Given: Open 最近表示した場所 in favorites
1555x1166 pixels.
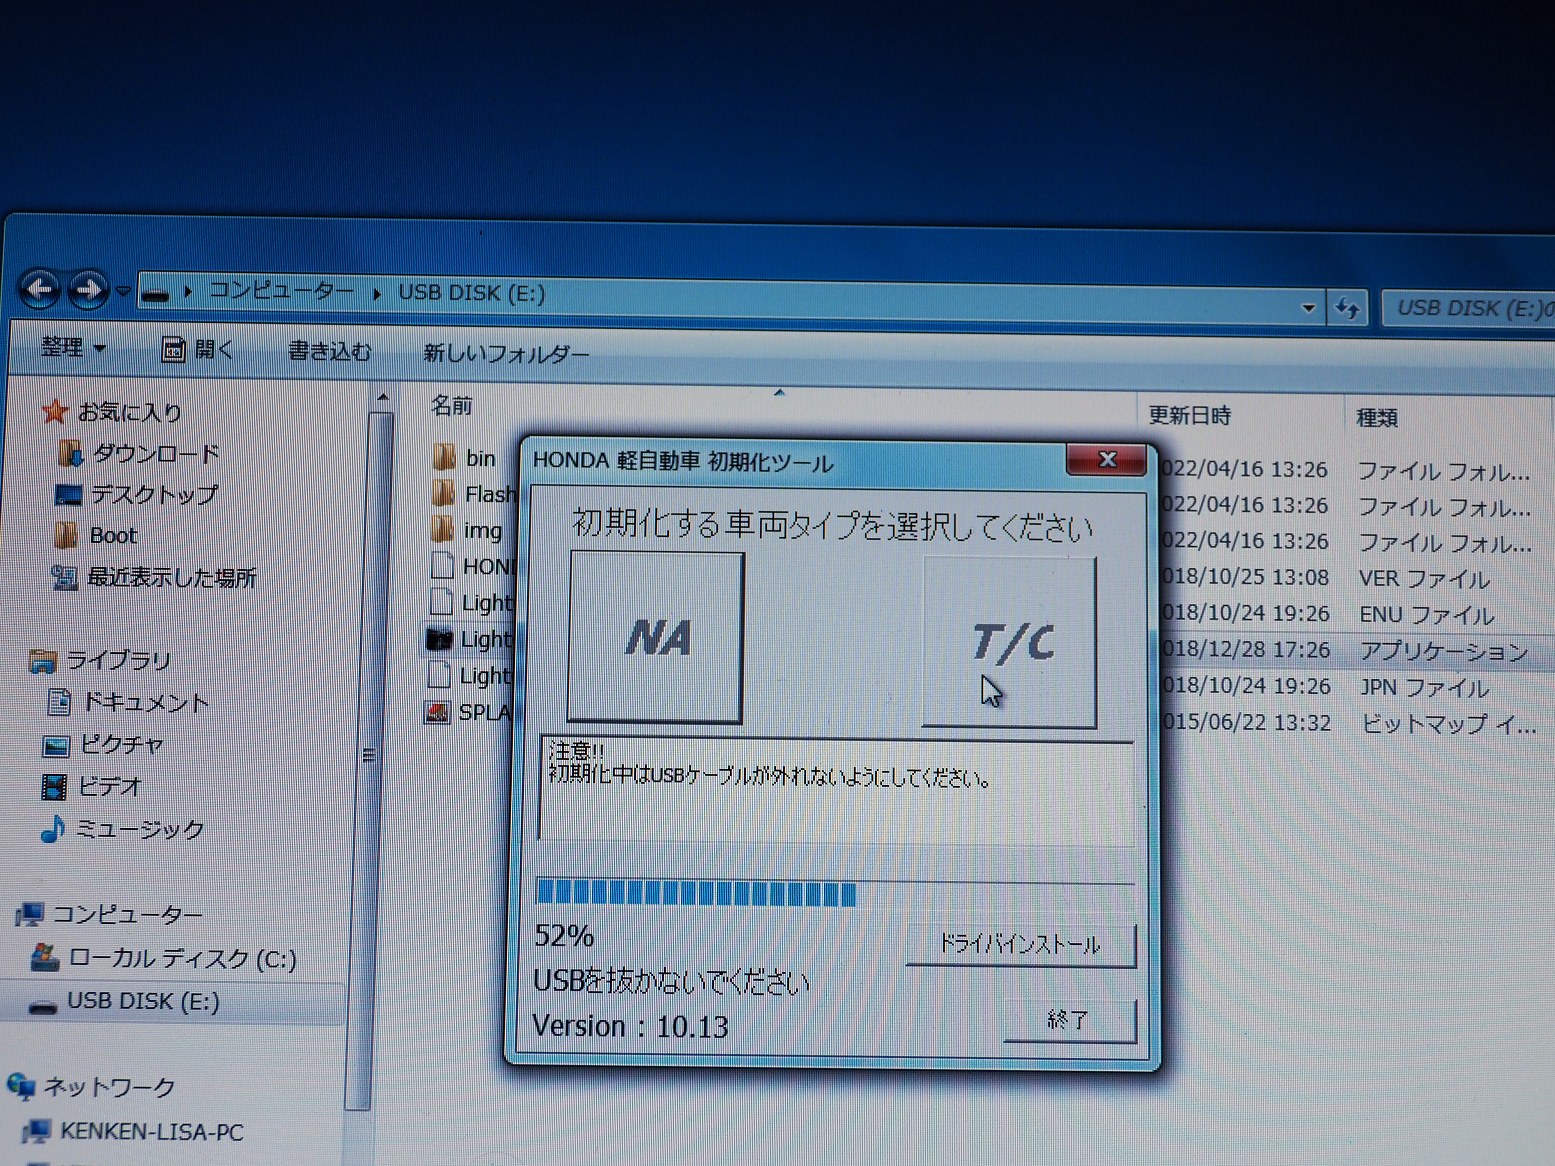Looking at the screenshot, I should point(154,577).
